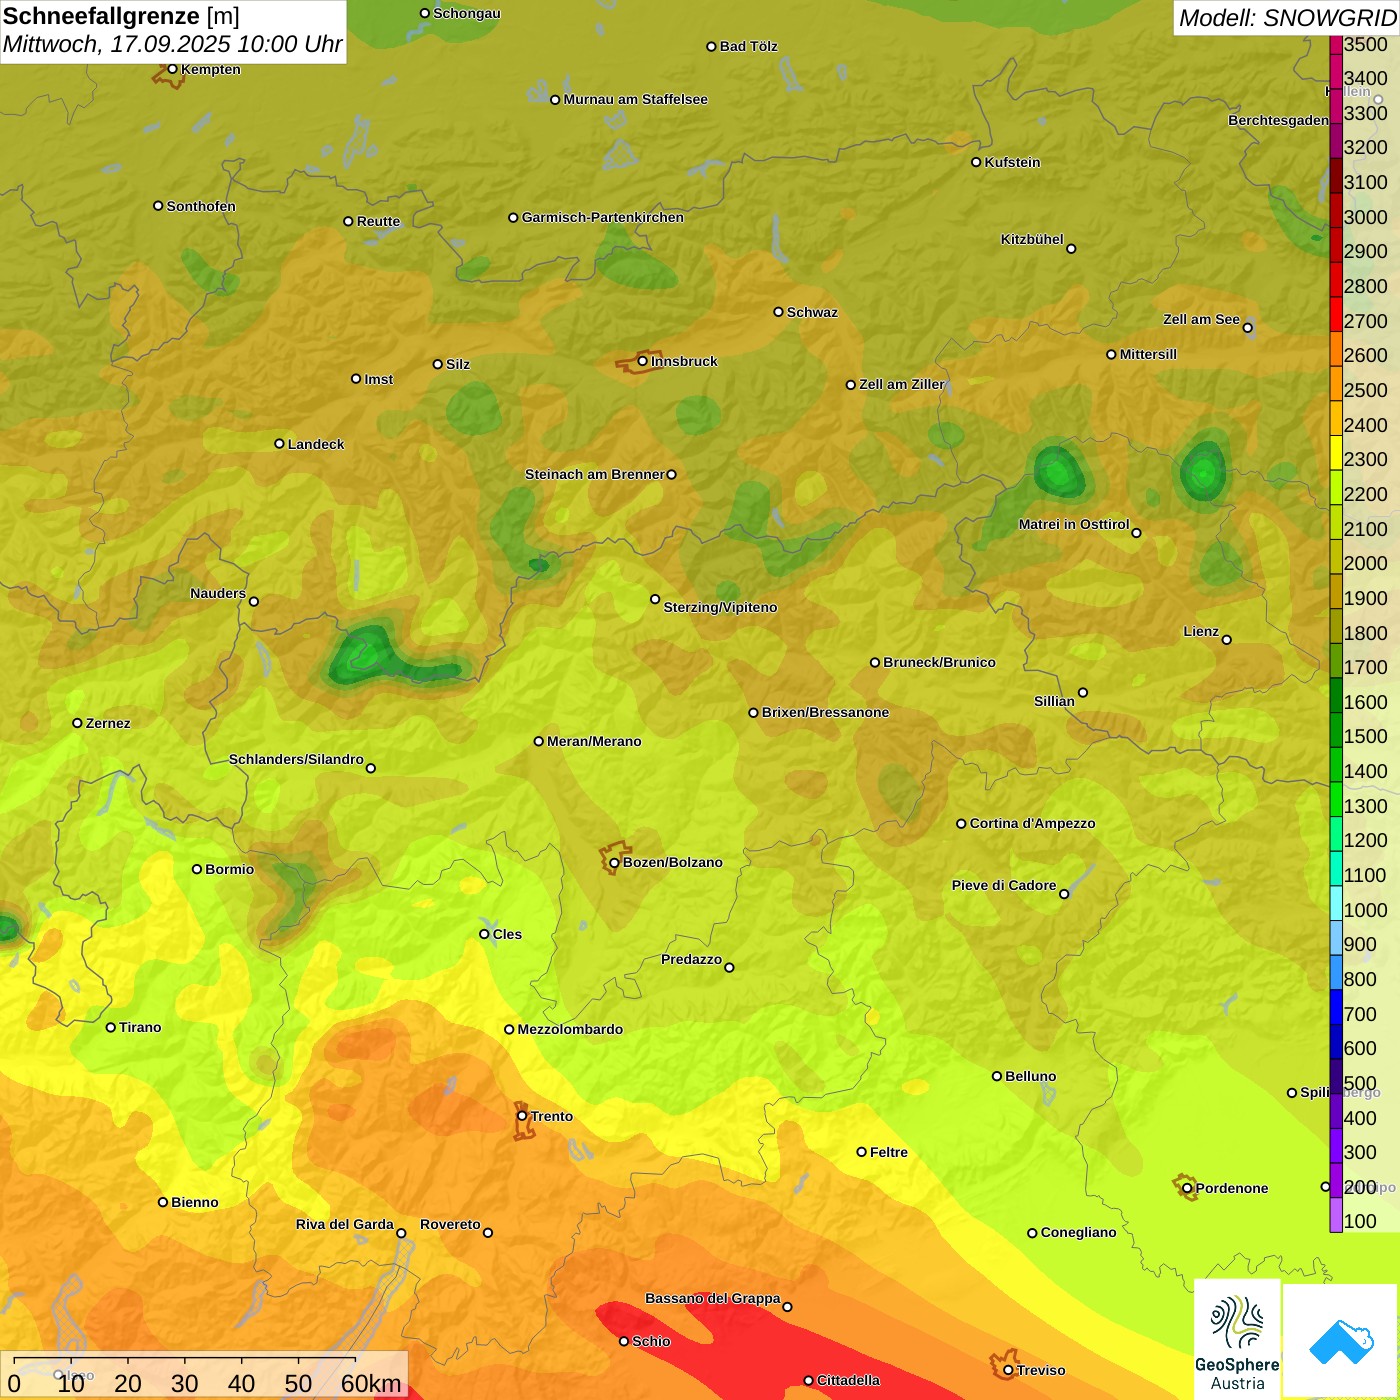
Task: Click the Rovereto town label
Action: click(x=450, y=1224)
